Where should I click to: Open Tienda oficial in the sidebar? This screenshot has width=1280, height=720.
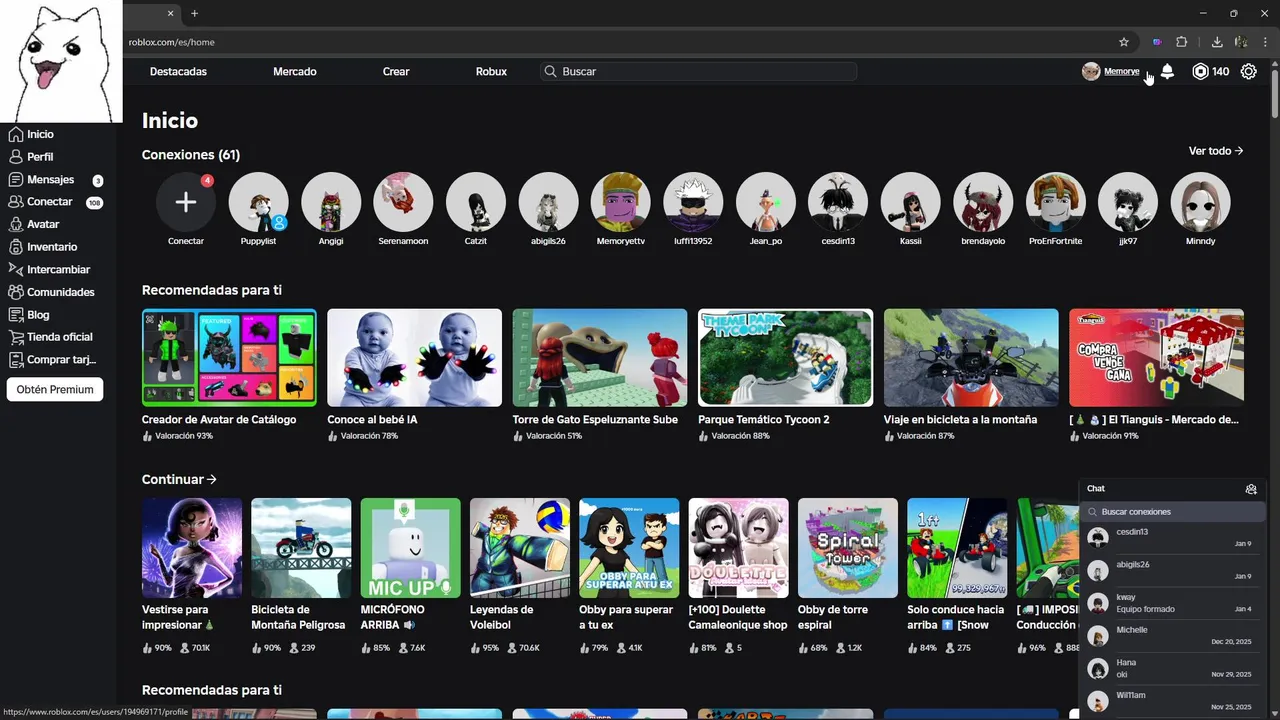pos(58,337)
